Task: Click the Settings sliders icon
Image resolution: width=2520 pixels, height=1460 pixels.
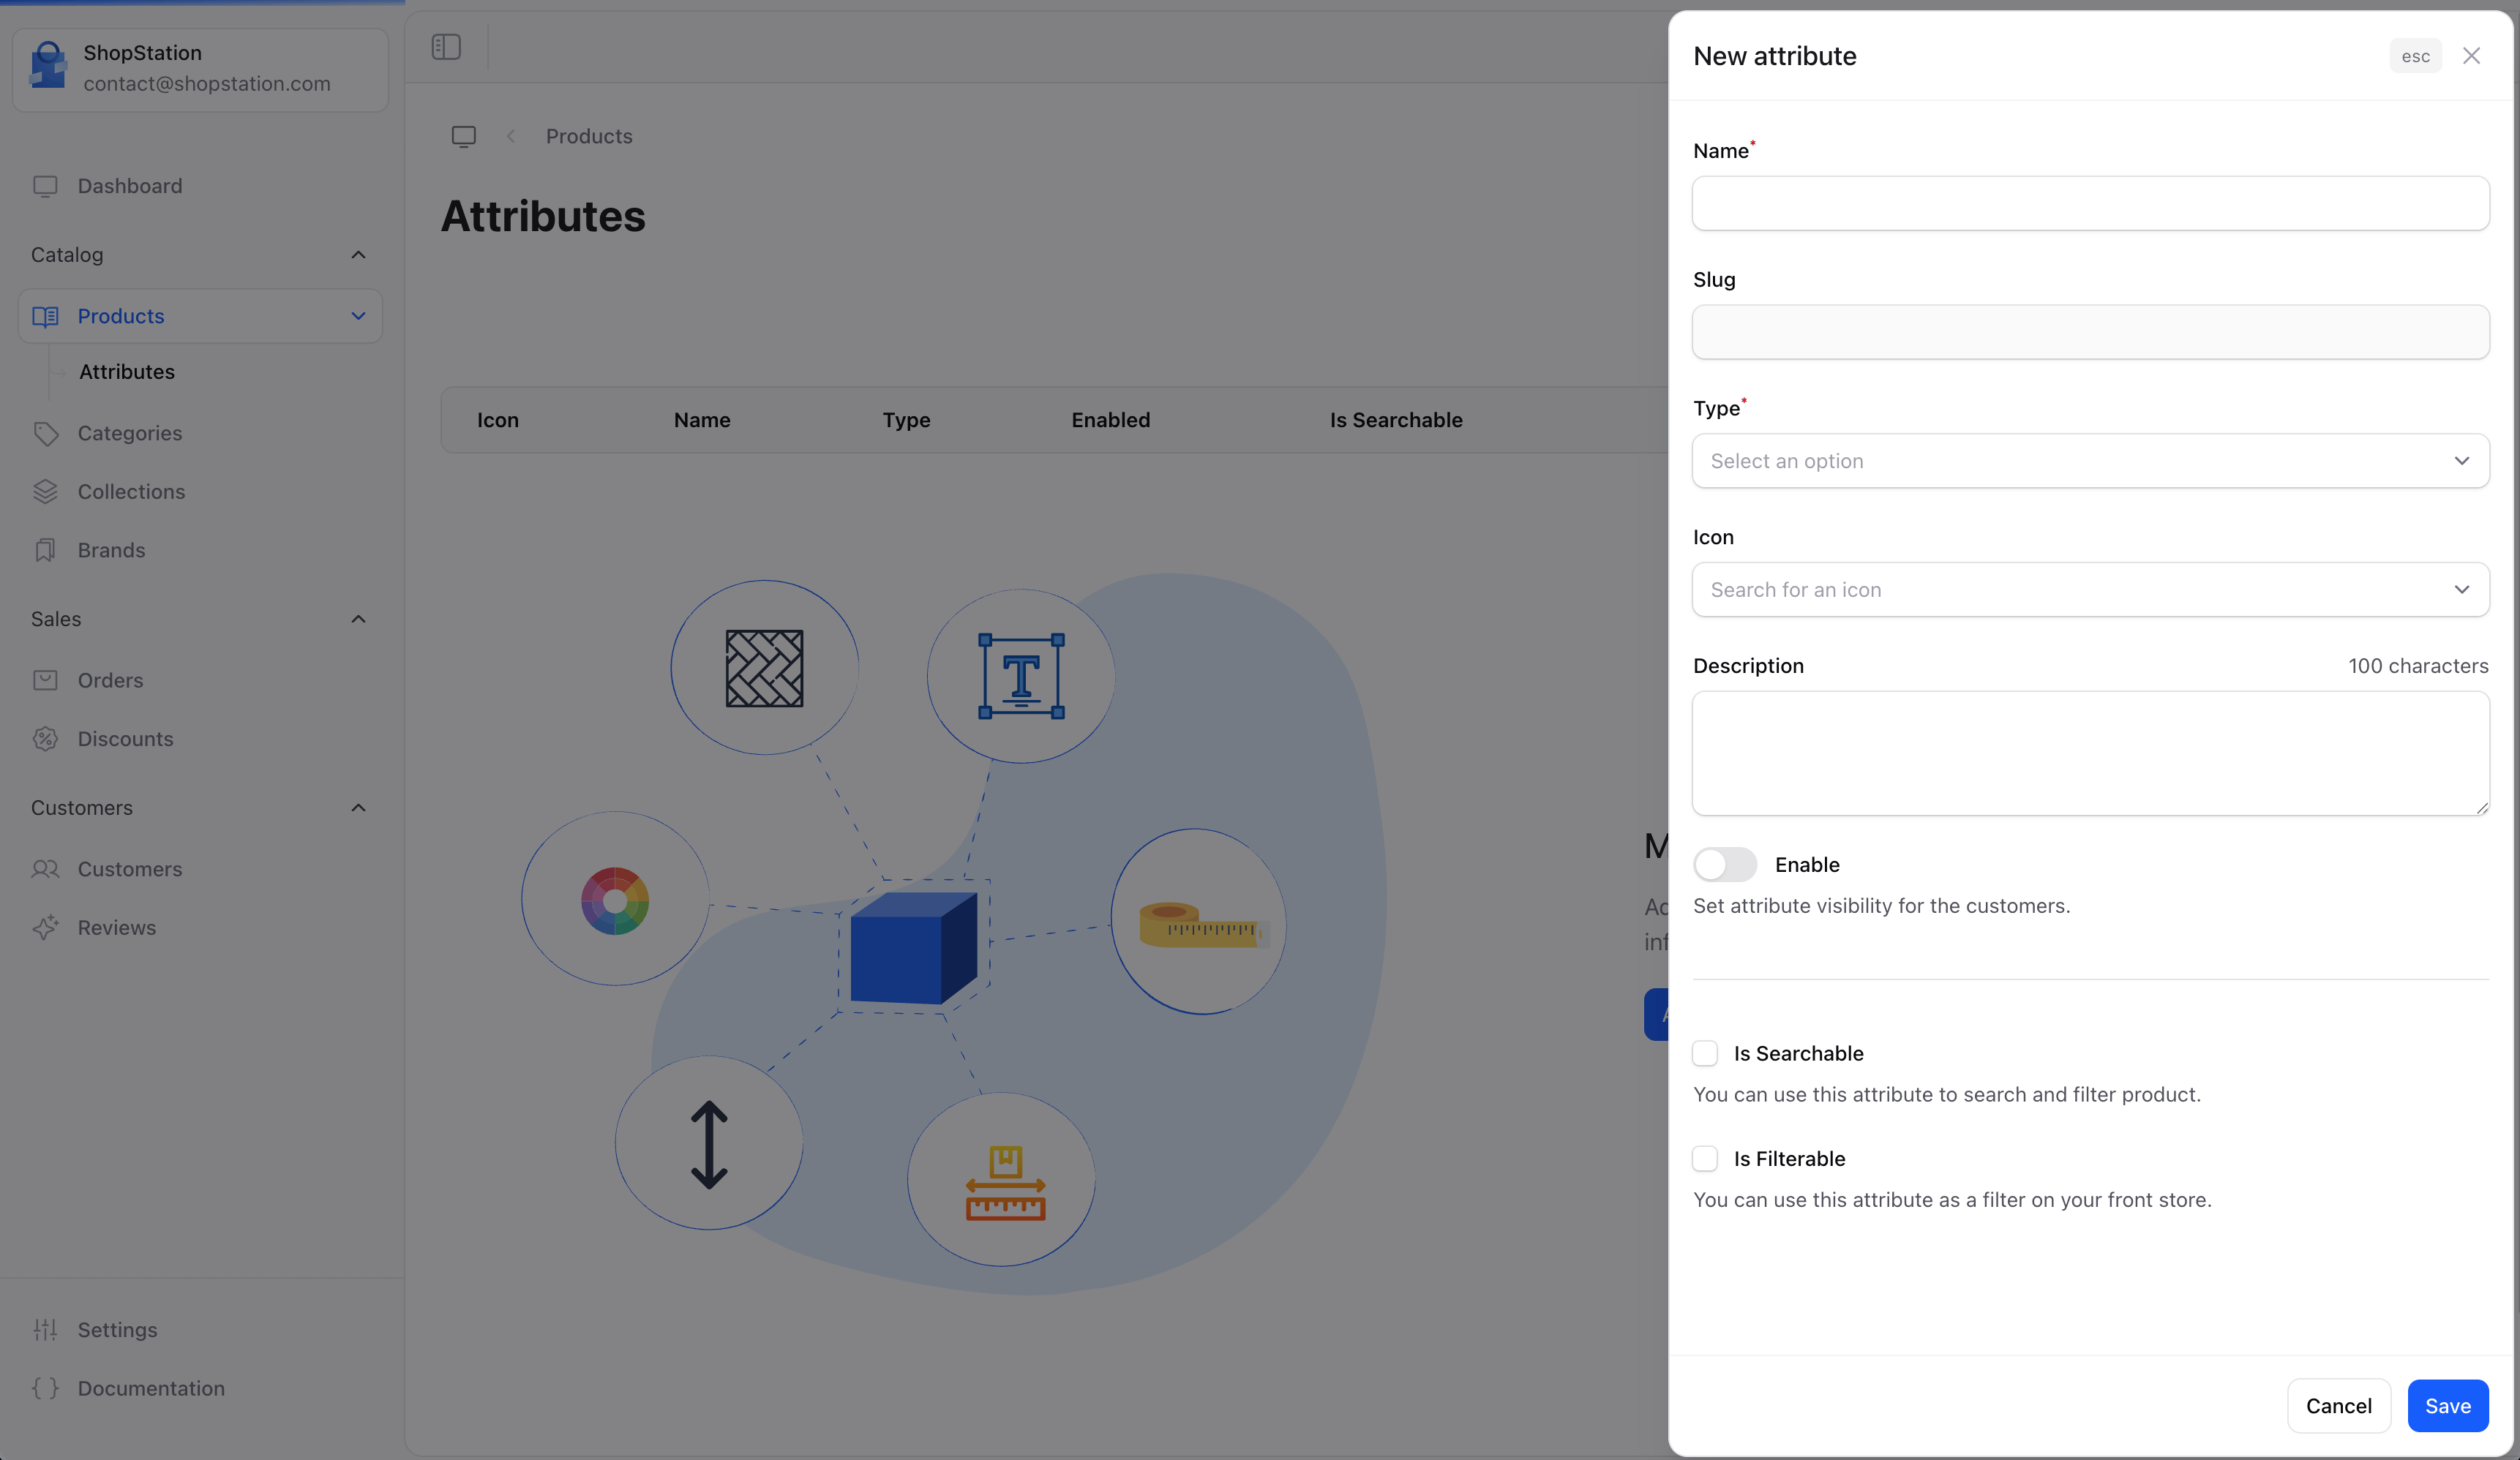Action: (x=45, y=1330)
